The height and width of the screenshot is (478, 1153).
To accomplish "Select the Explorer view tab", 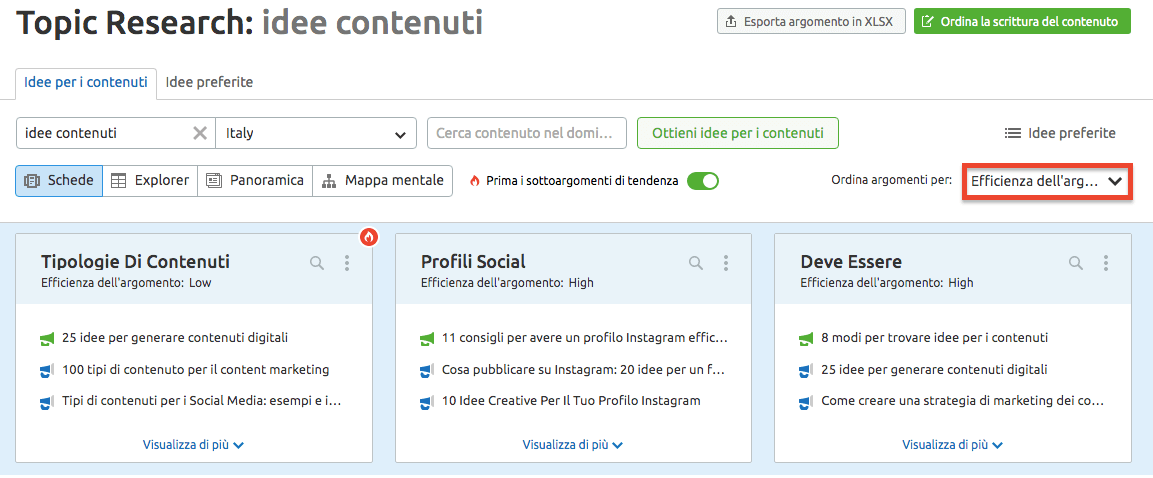I will coord(150,181).
